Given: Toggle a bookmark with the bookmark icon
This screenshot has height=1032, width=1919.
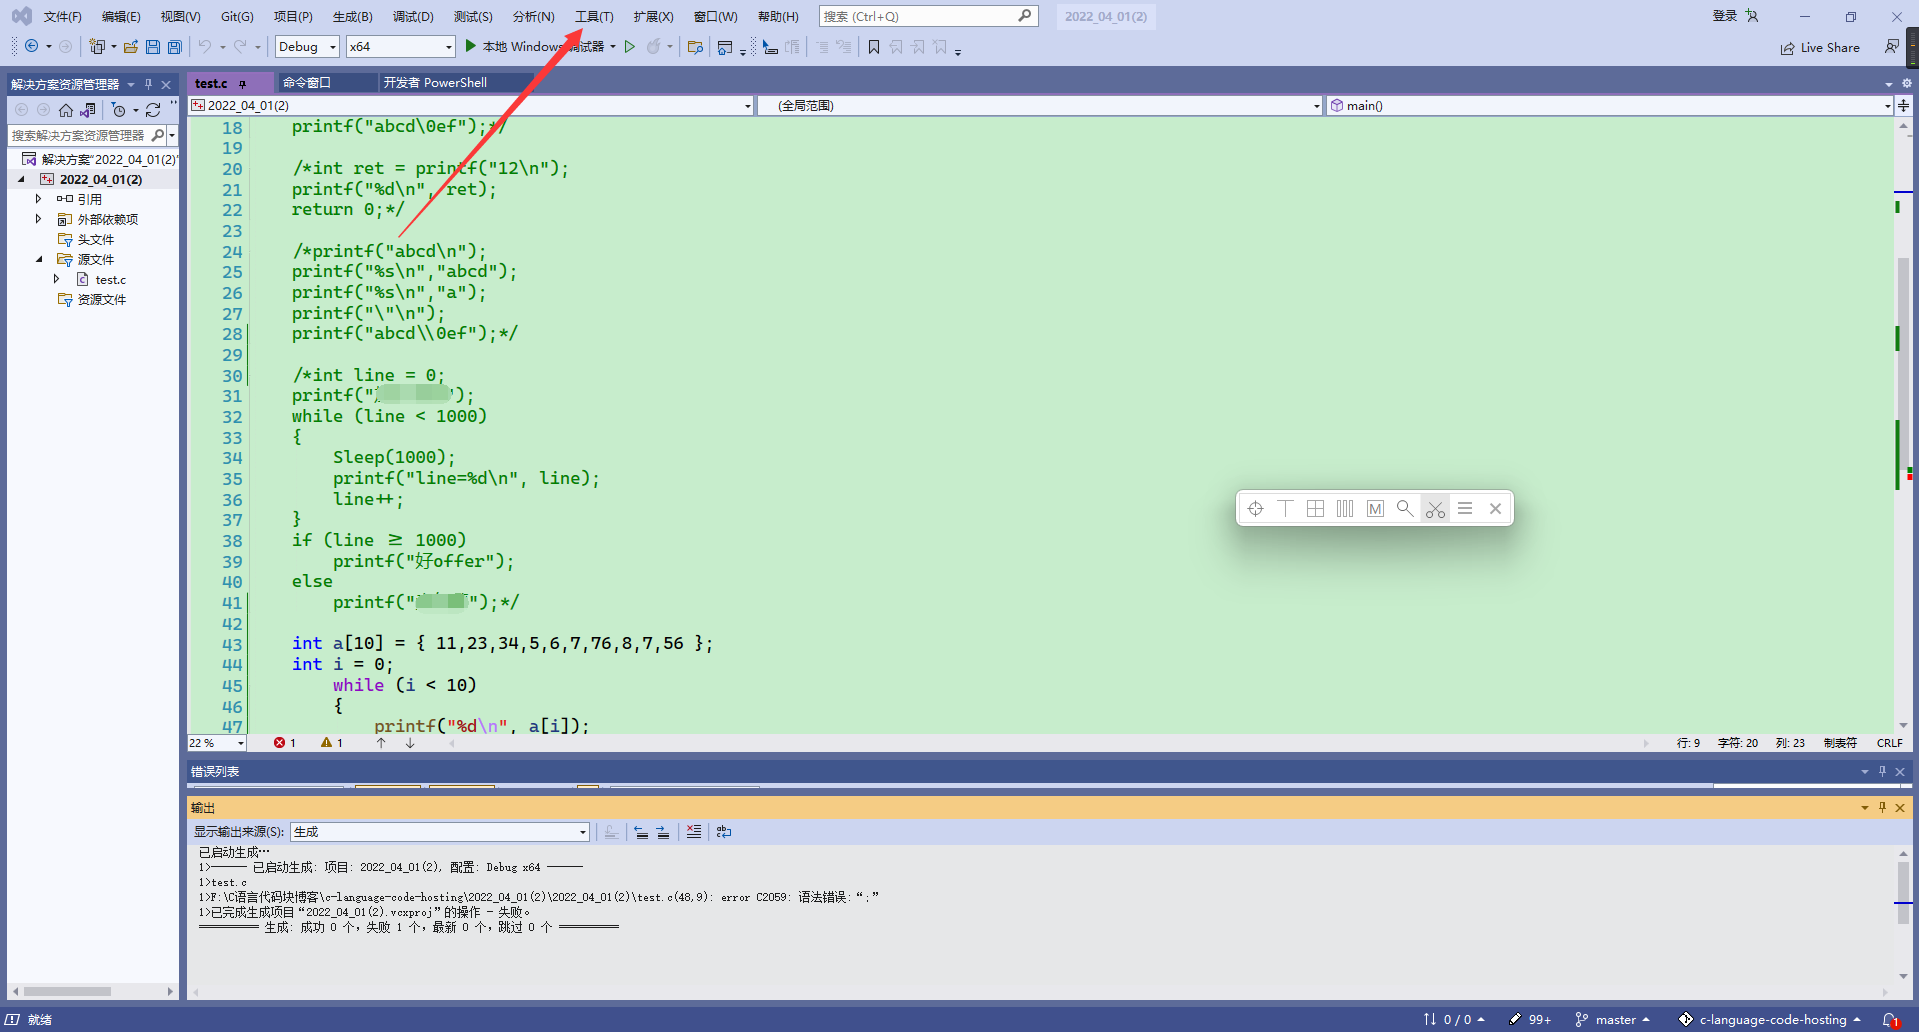Looking at the screenshot, I should (x=874, y=47).
